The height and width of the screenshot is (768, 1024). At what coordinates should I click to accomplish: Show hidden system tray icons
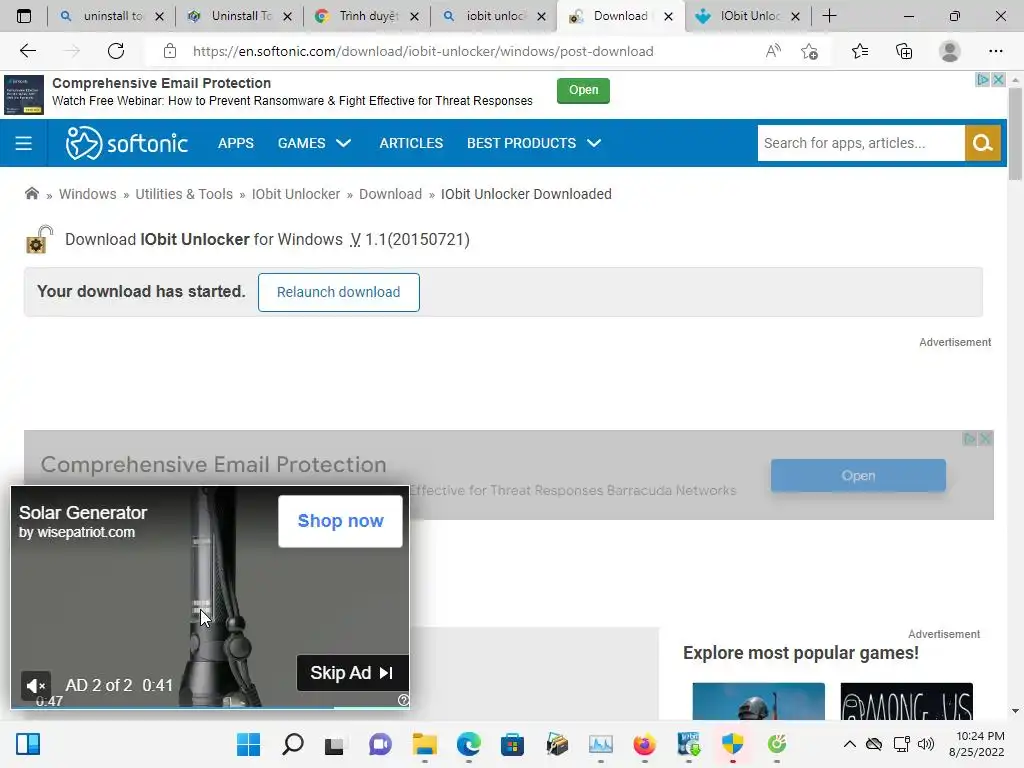click(849, 744)
